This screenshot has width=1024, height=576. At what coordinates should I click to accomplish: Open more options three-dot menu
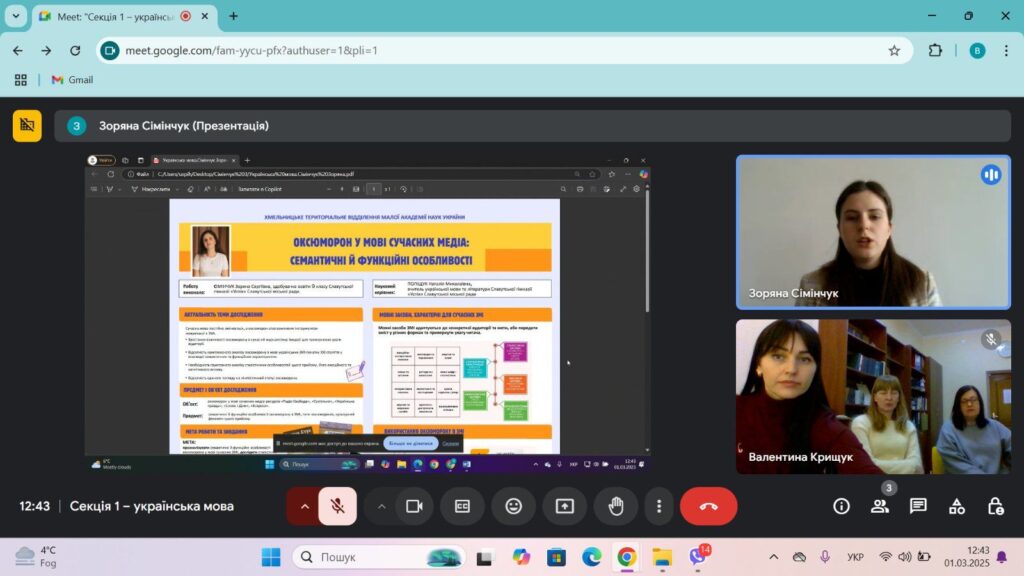coord(658,506)
